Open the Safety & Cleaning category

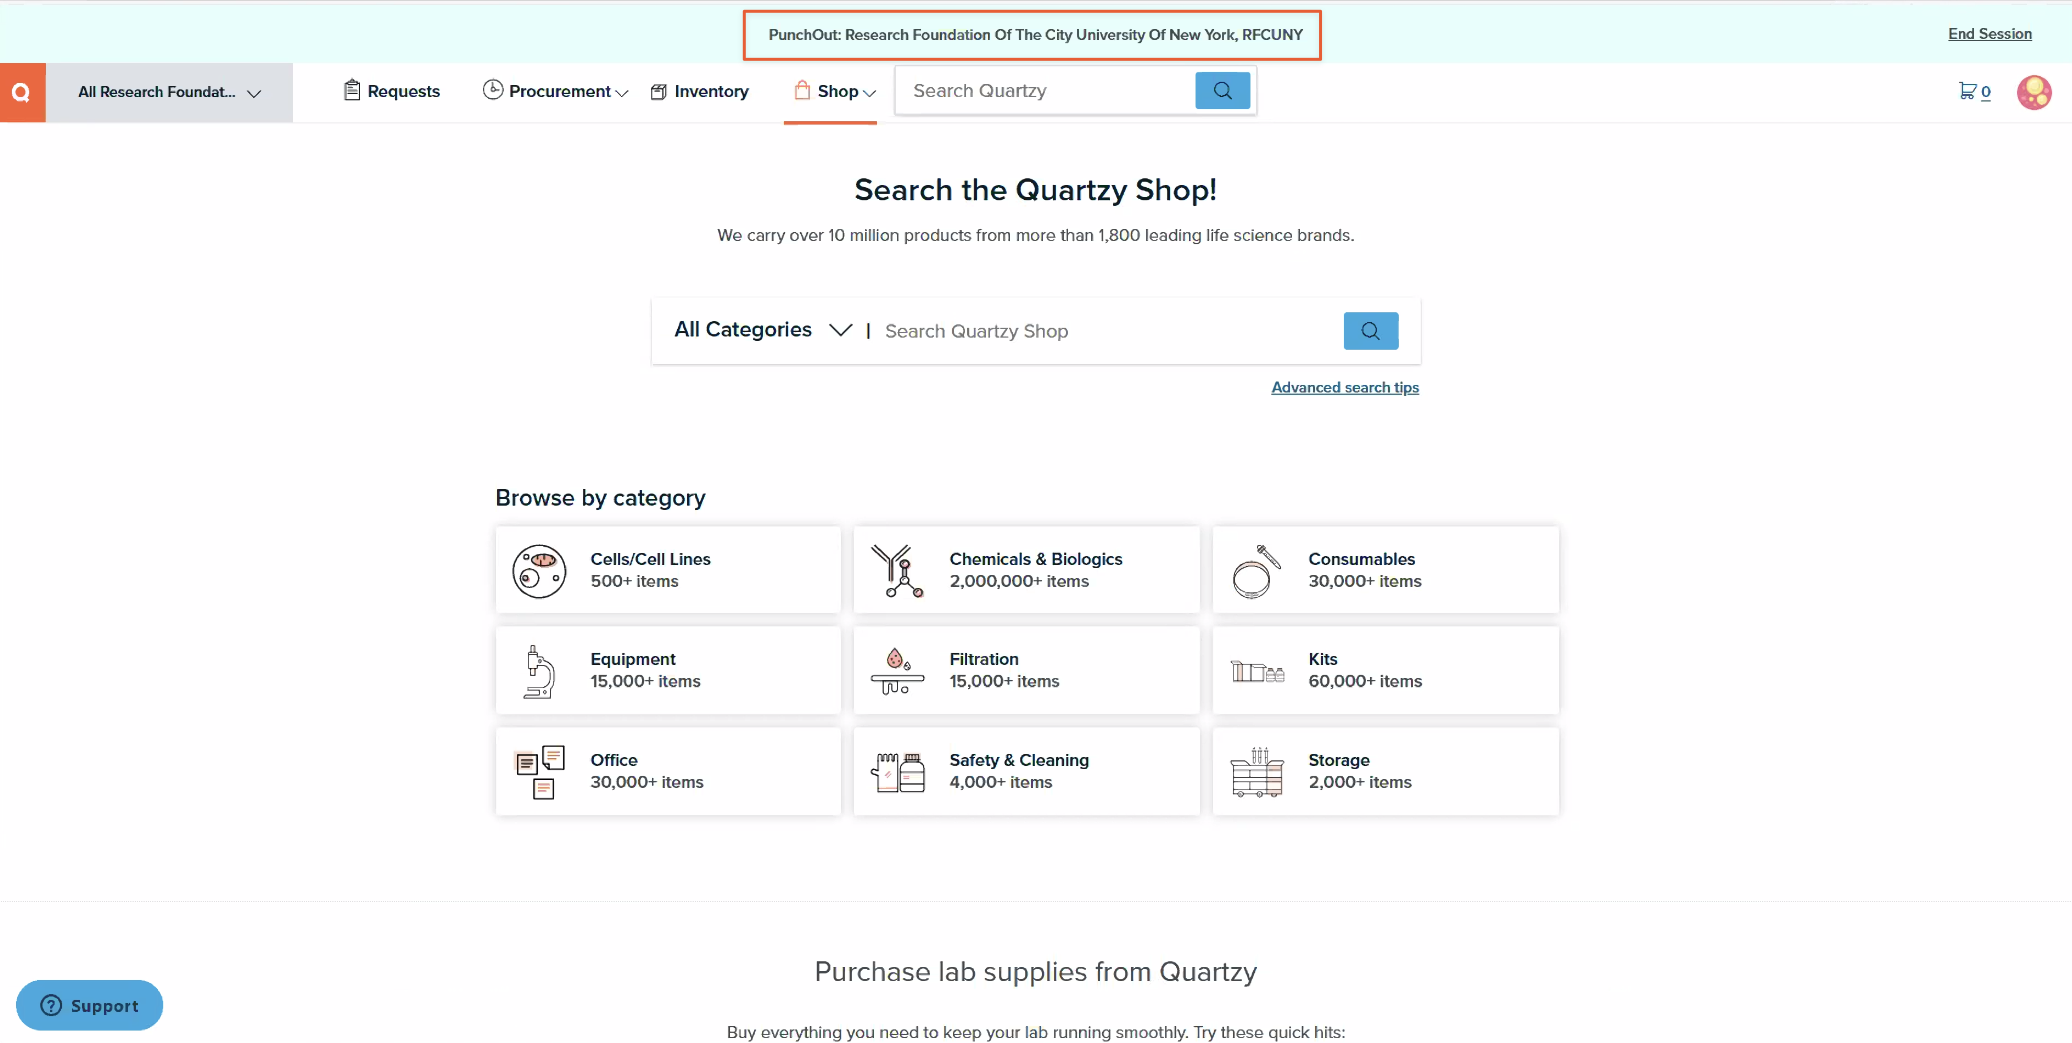pyautogui.click(x=1027, y=771)
